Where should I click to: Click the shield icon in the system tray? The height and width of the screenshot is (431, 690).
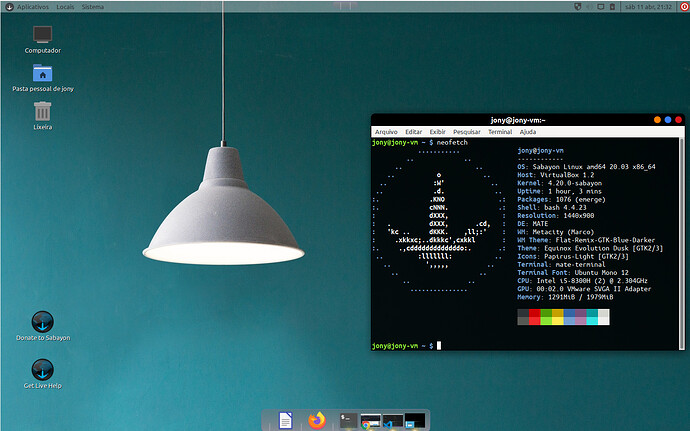pos(578,7)
